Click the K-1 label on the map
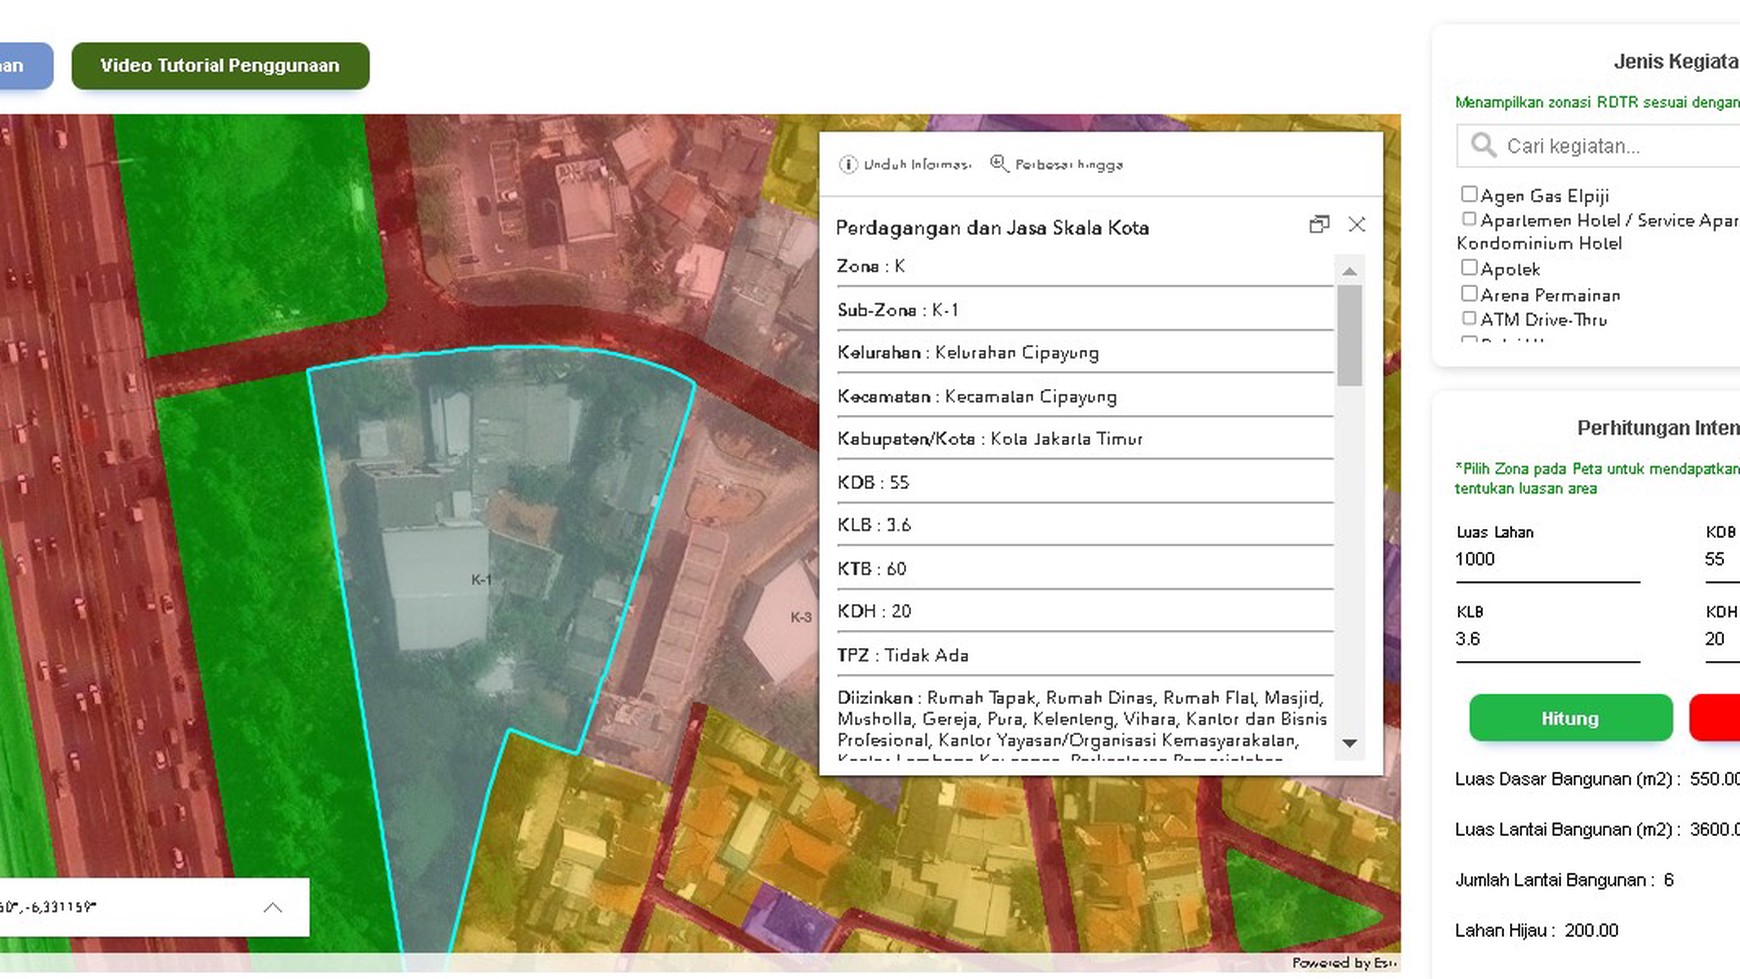 (x=481, y=580)
